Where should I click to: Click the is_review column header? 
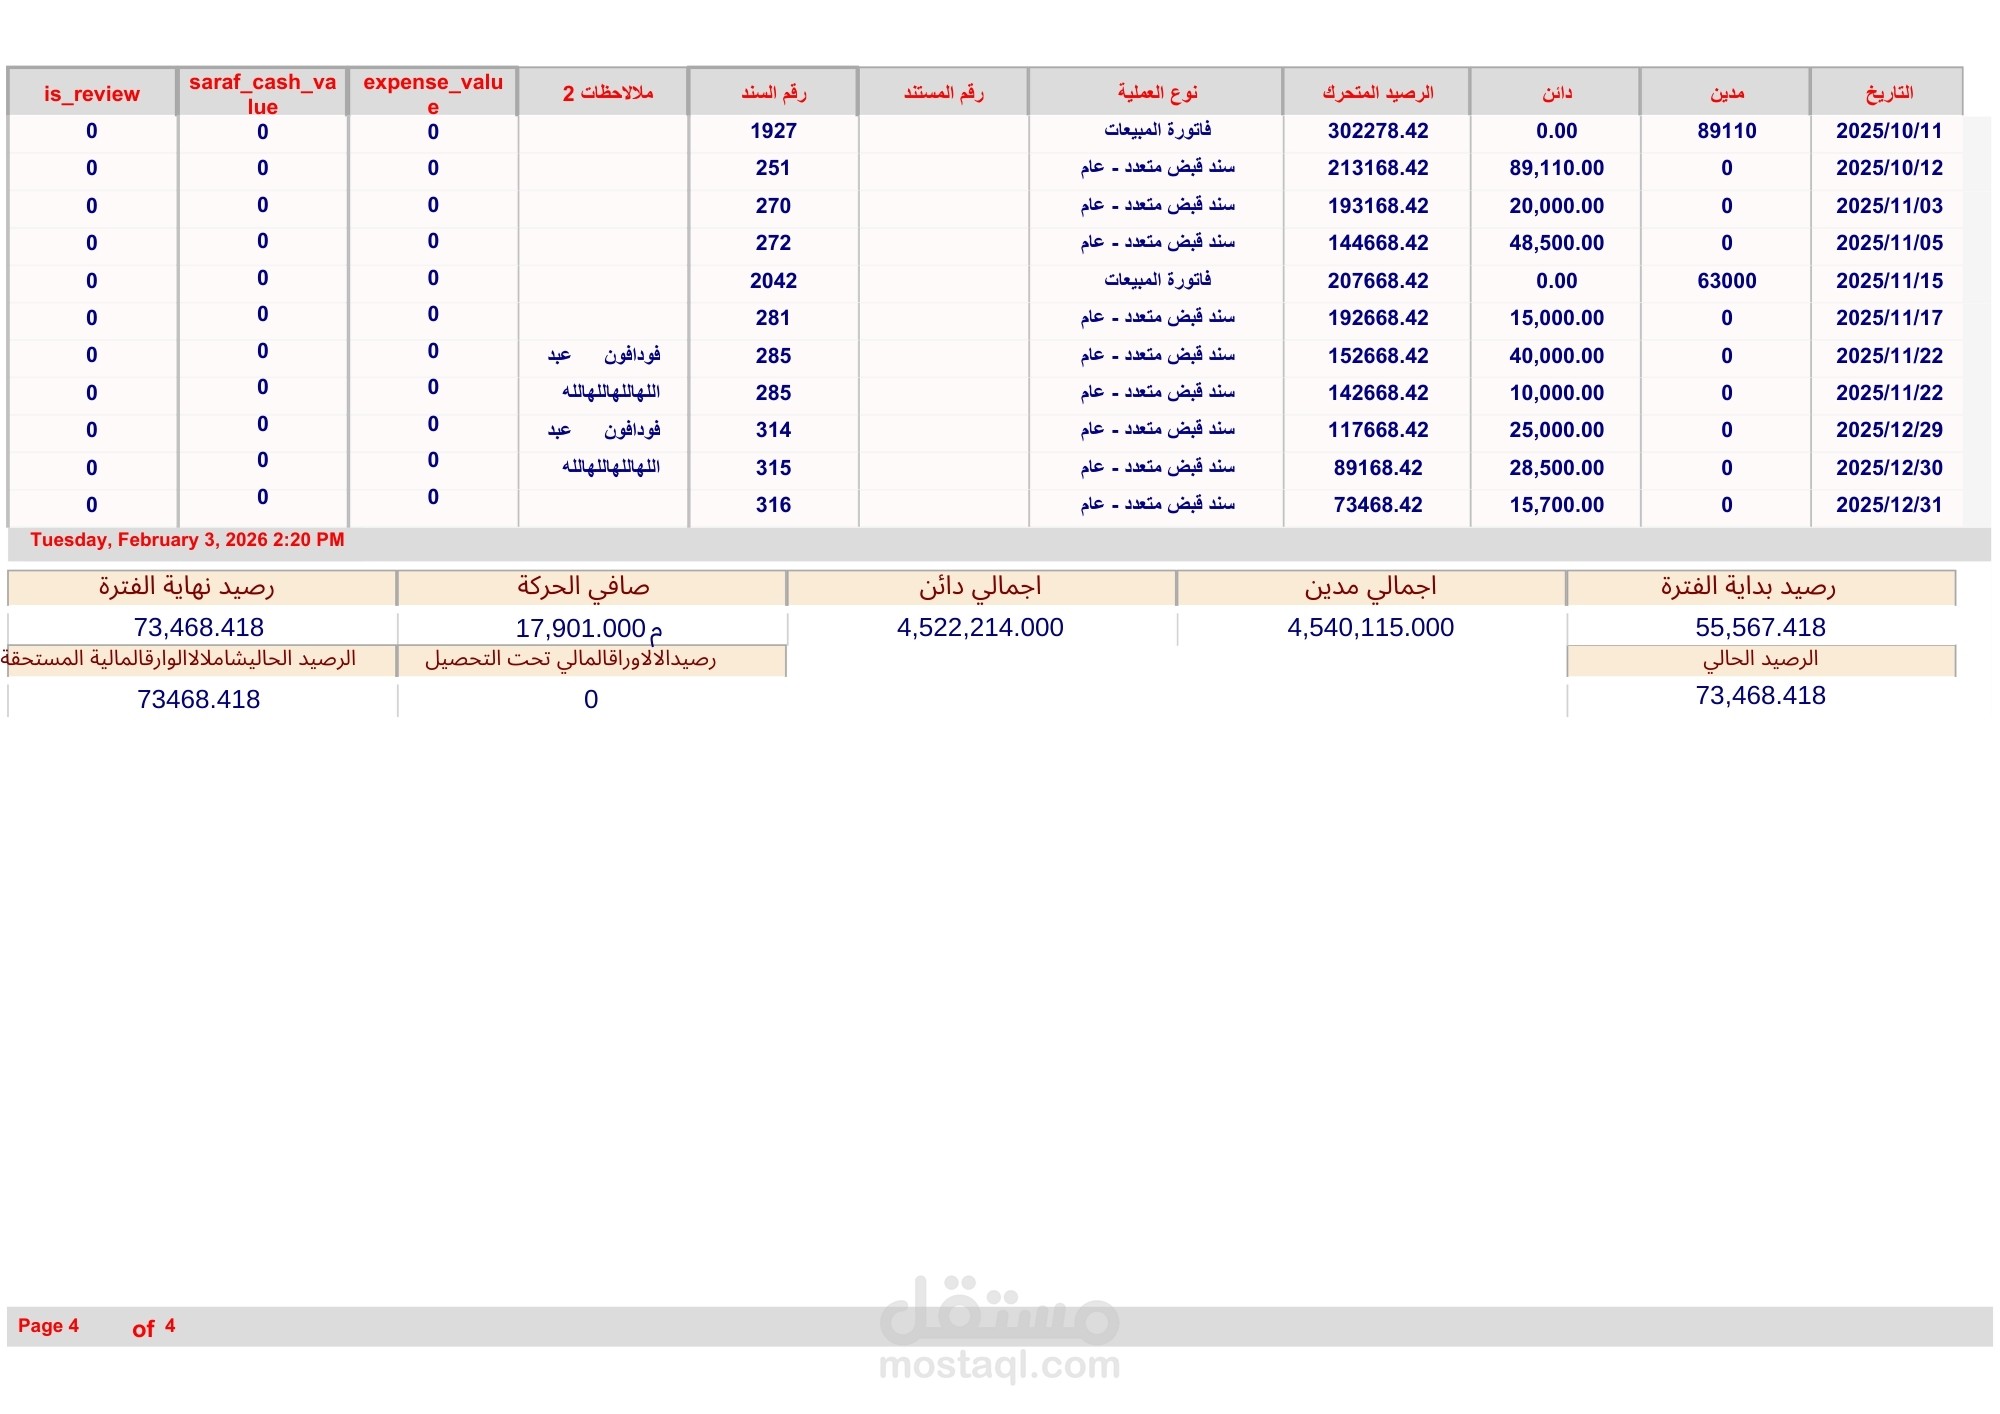point(91,94)
